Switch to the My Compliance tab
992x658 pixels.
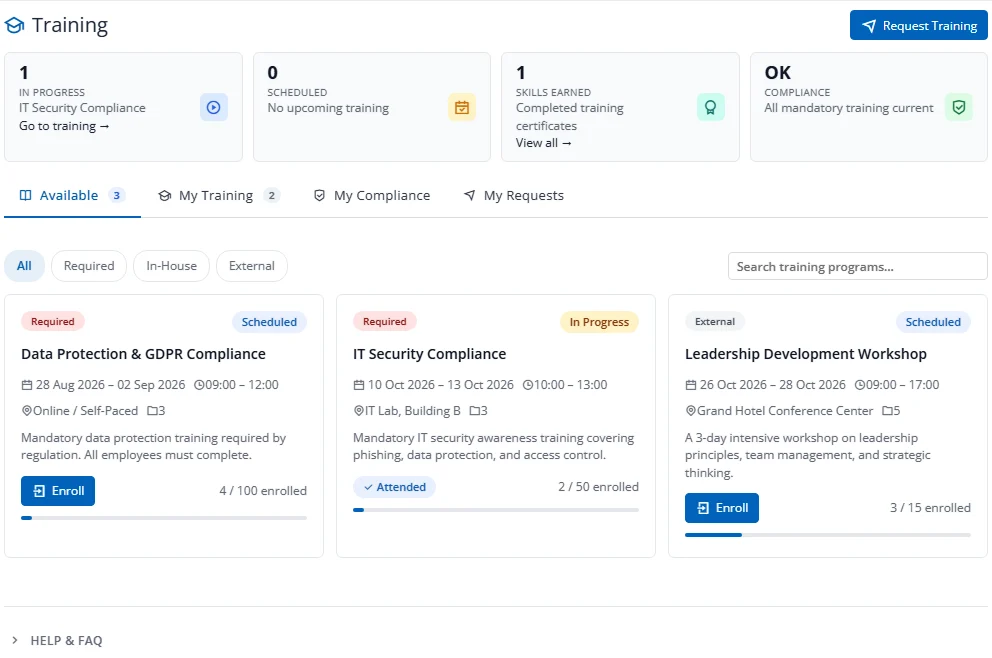tap(372, 196)
